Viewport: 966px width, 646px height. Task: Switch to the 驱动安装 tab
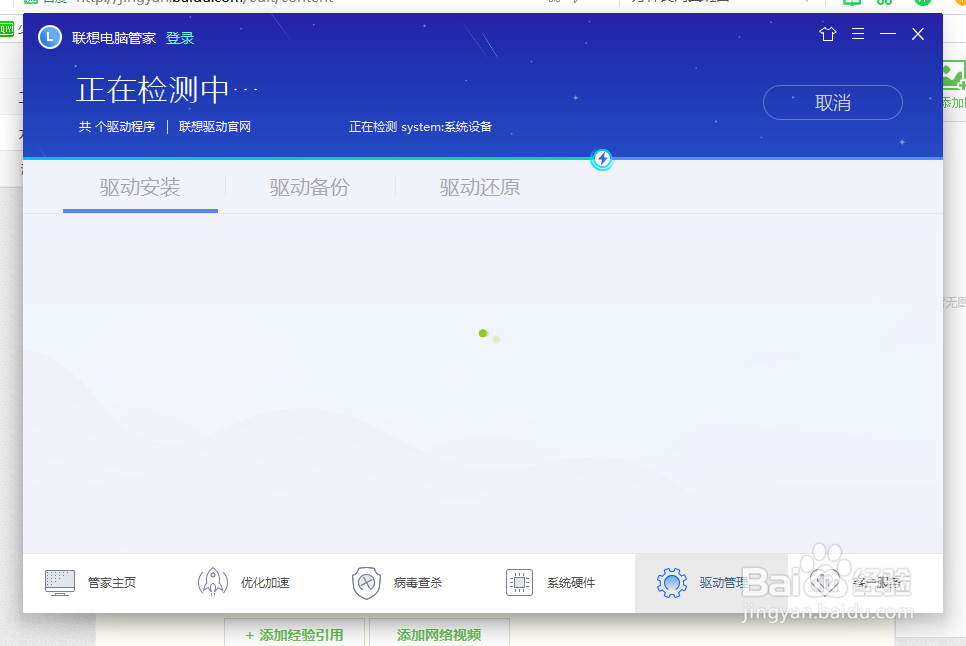click(140, 187)
